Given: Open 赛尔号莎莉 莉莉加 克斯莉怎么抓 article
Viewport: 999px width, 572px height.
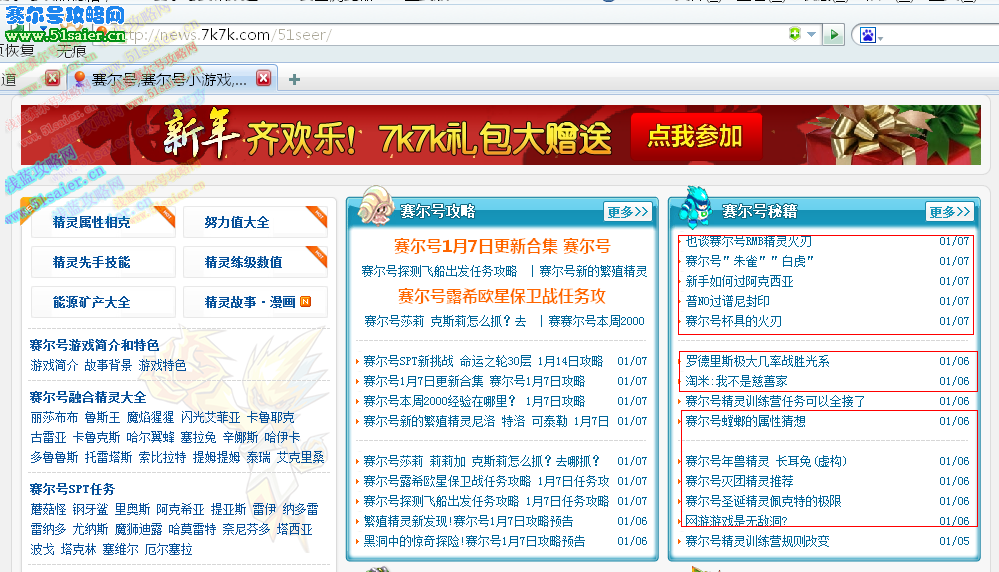Looking at the screenshot, I should point(481,461).
